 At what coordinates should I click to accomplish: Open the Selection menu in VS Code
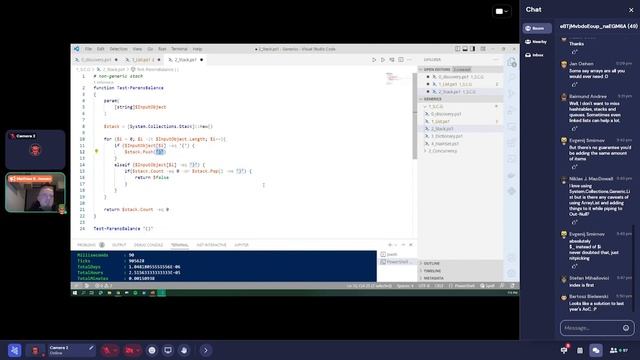tap(118, 49)
